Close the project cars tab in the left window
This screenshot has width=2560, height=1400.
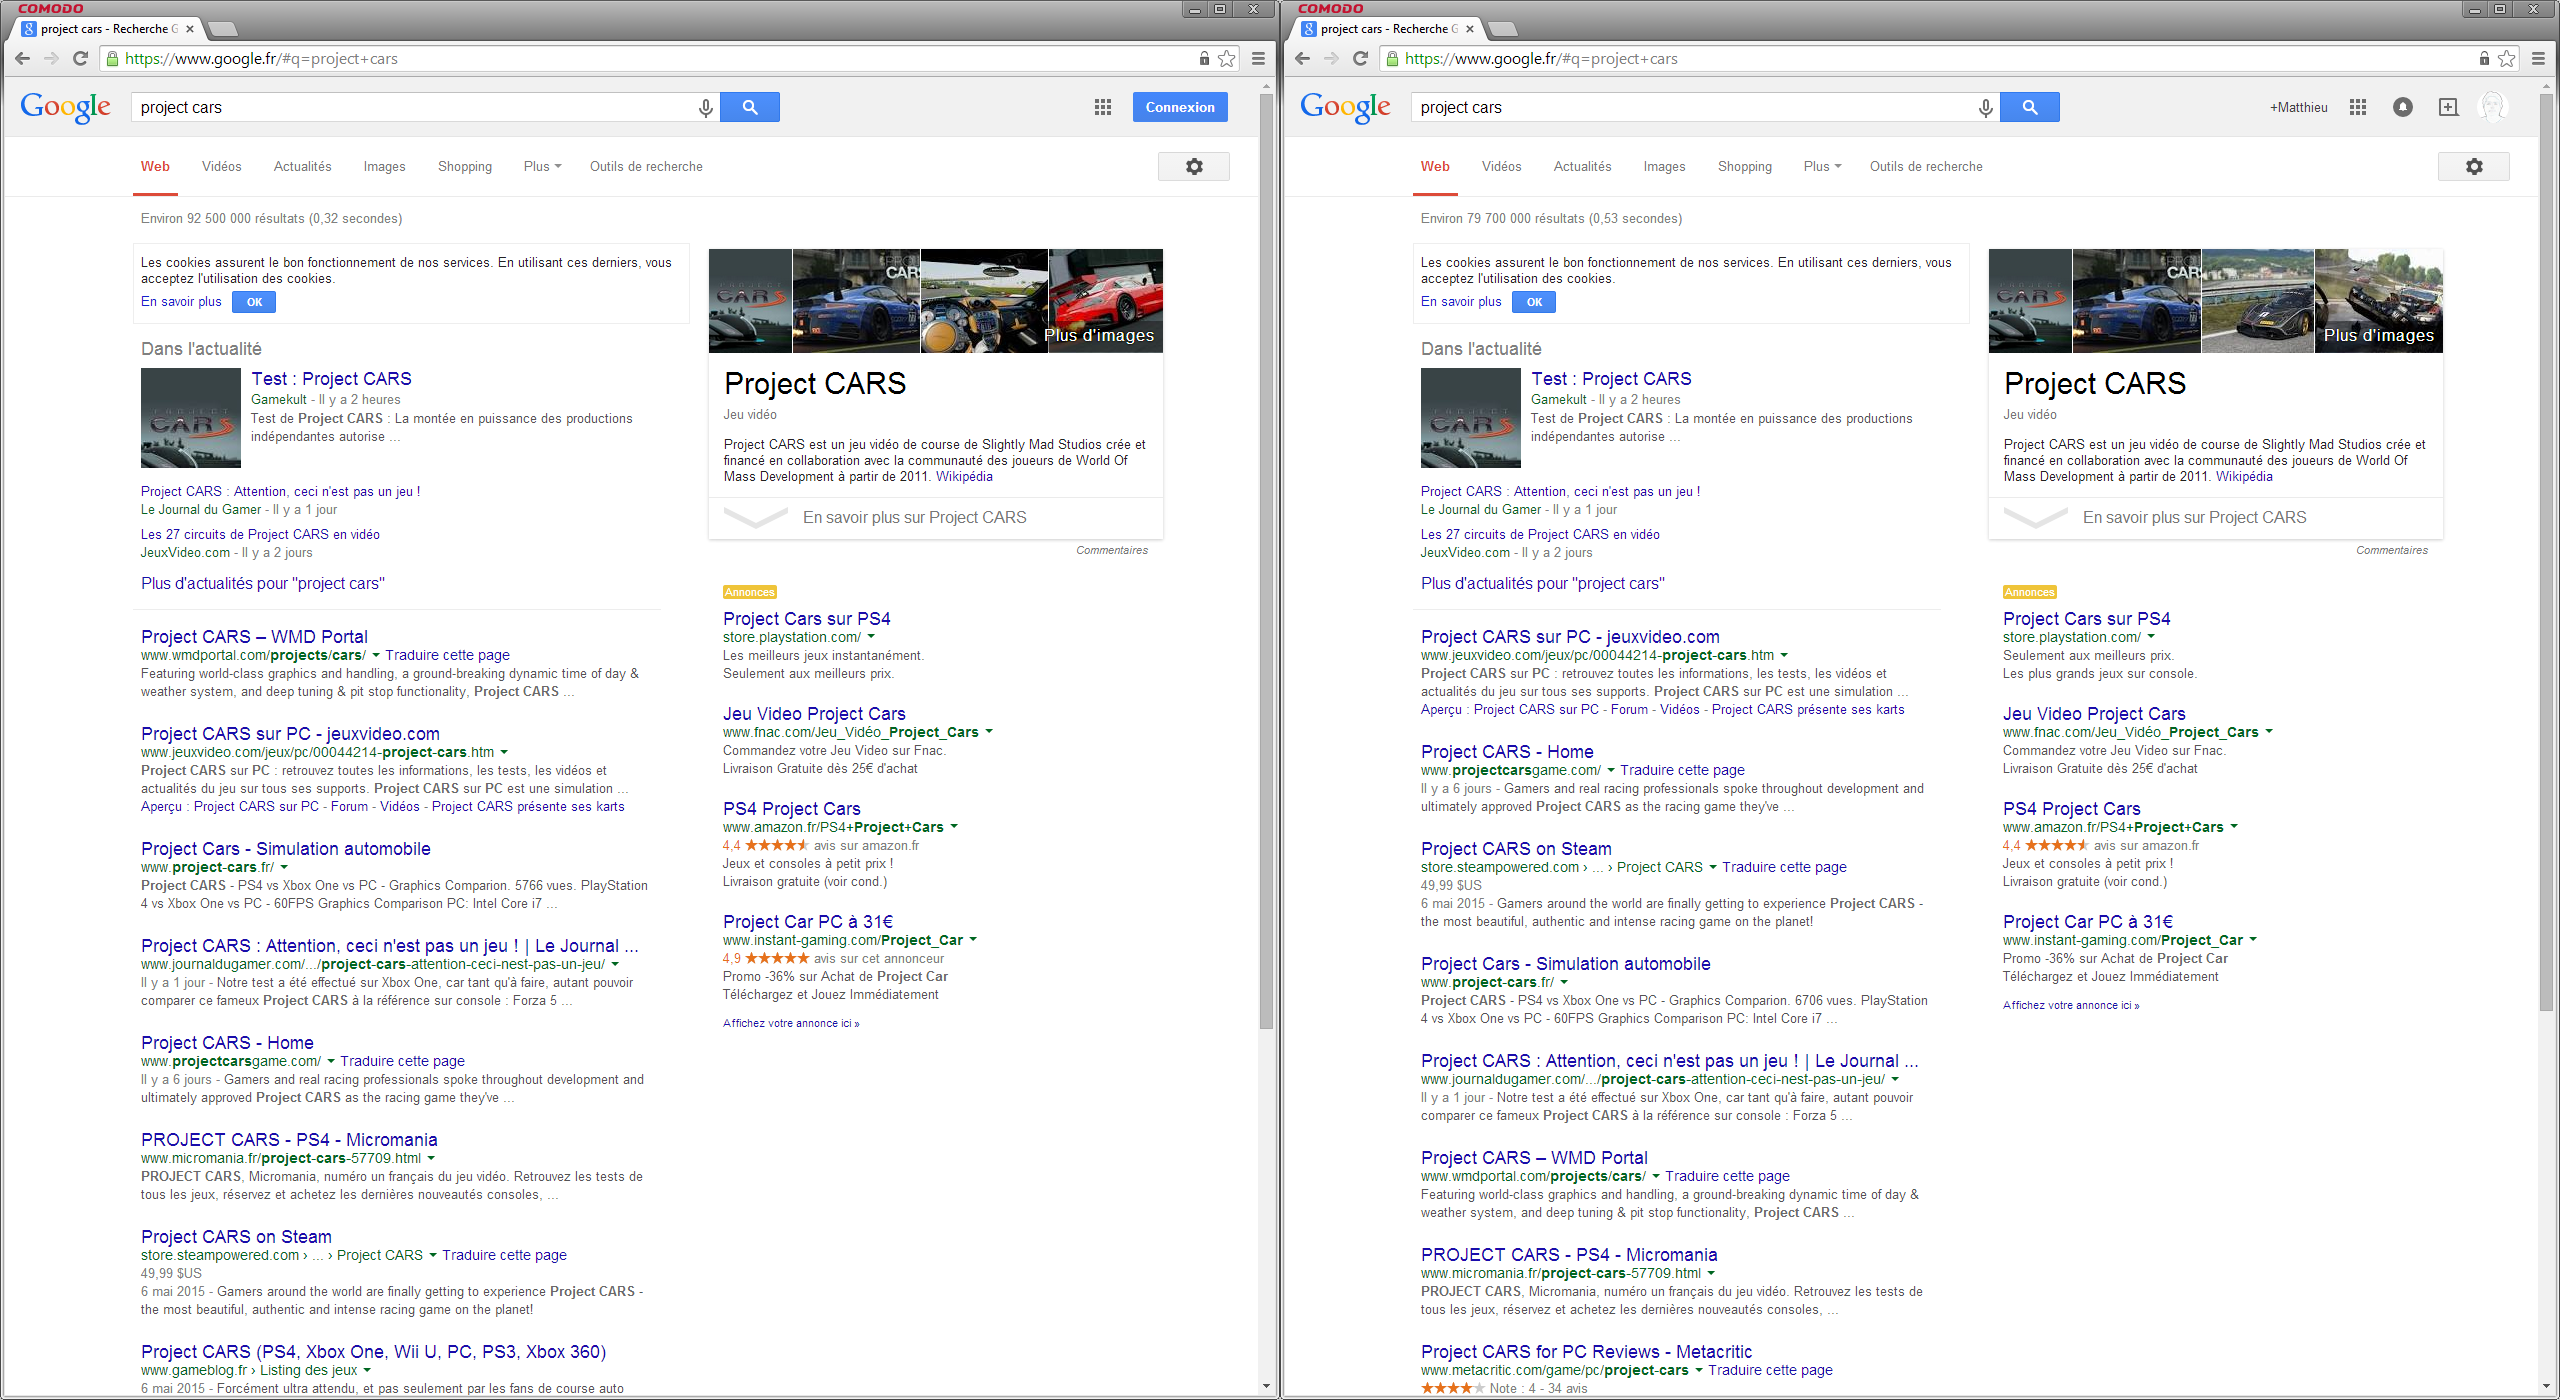(190, 29)
